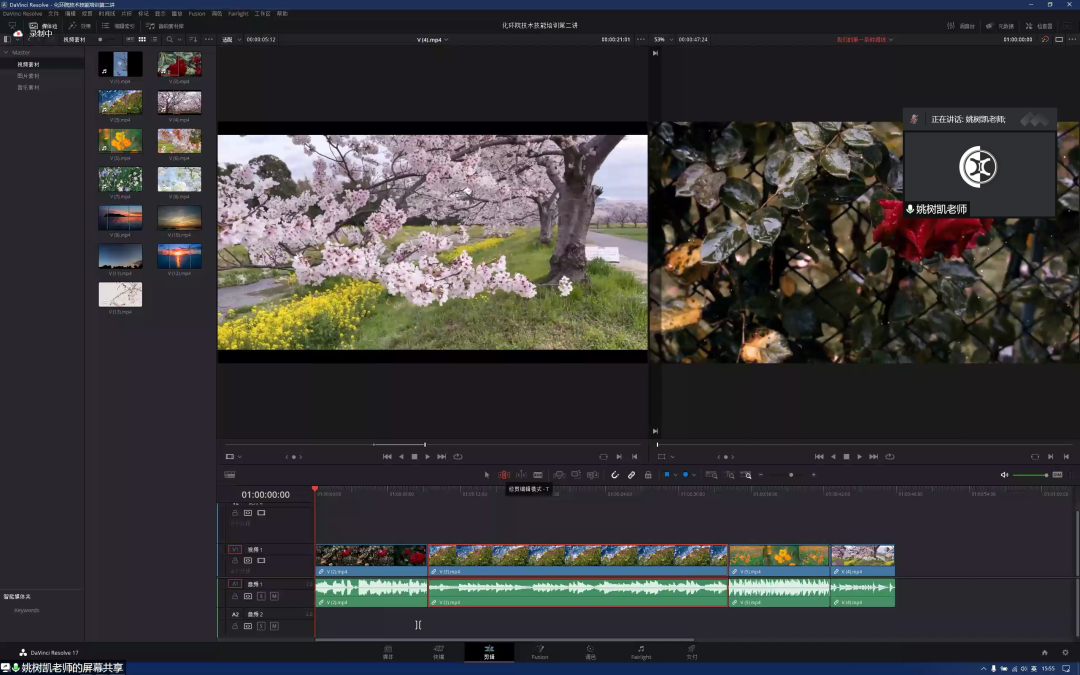Switch media pool to thumbnail view
Image resolution: width=1080 pixels, height=675 pixels.
click(142, 39)
